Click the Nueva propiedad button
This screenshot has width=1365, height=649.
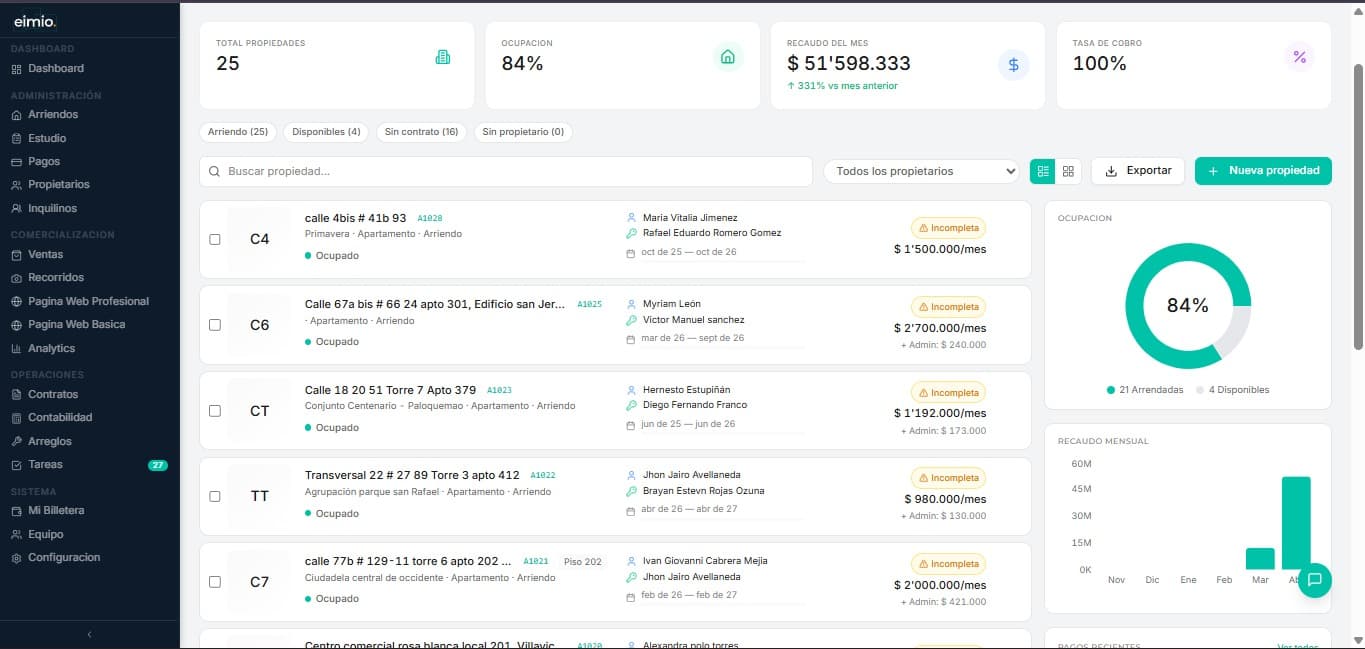(x=1262, y=170)
